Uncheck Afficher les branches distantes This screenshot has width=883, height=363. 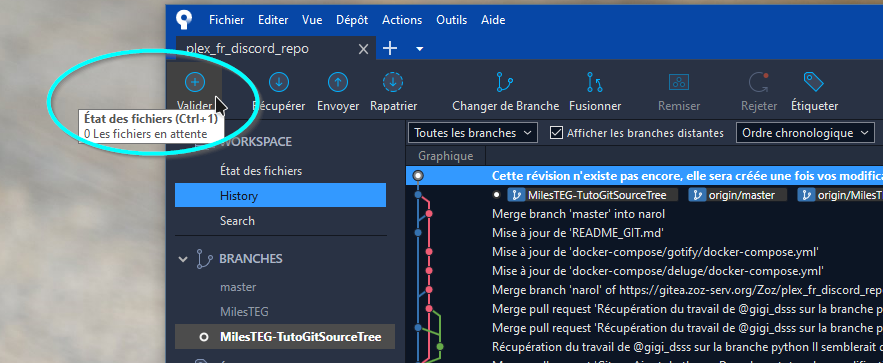[x=556, y=133]
